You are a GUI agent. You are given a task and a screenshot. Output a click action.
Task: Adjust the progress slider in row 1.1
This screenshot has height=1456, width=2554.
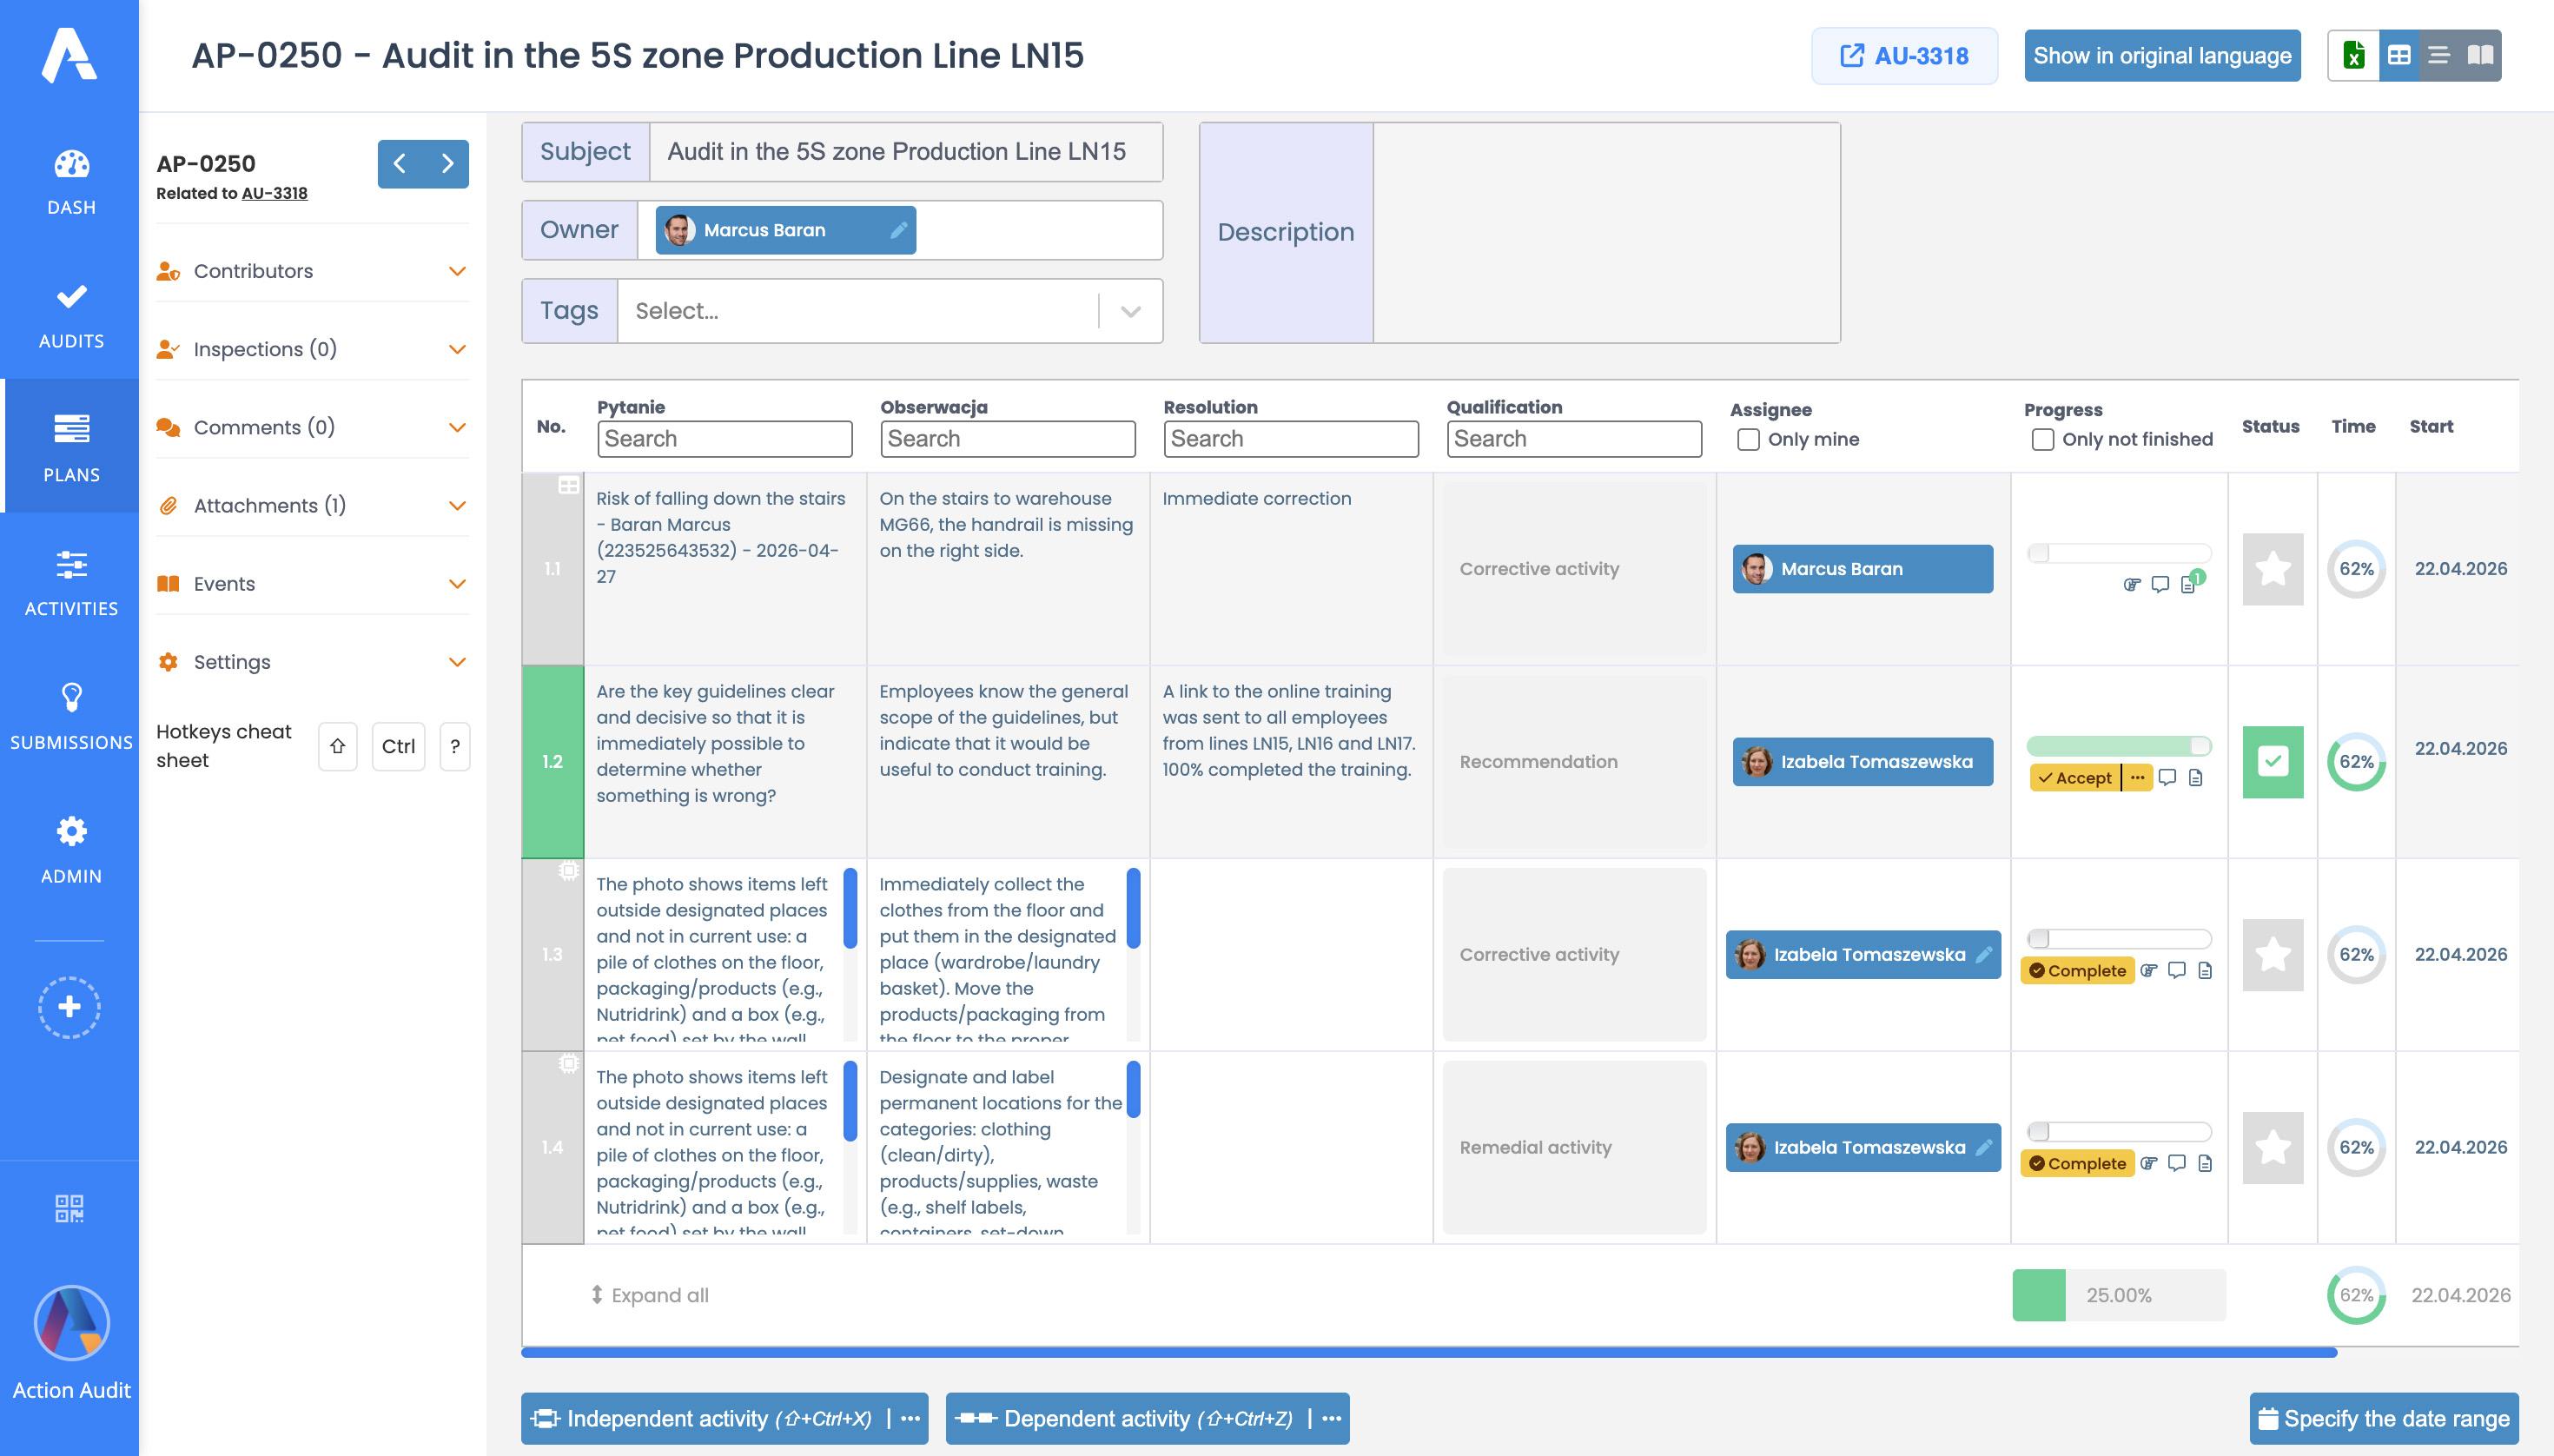pos(2118,553)
